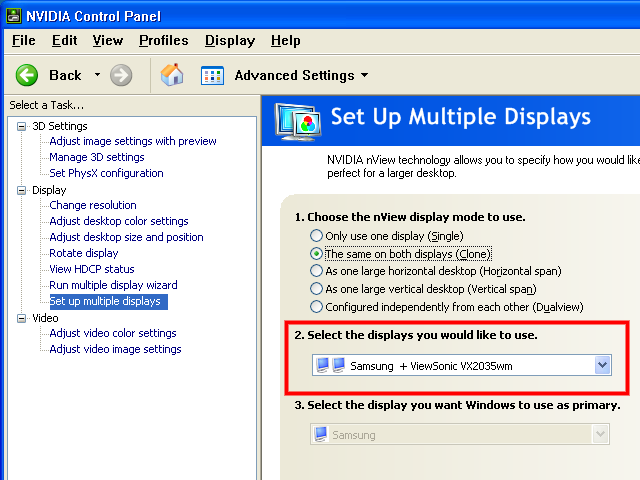
Task: Open Adjust video image settings
Action: [115, 349]
